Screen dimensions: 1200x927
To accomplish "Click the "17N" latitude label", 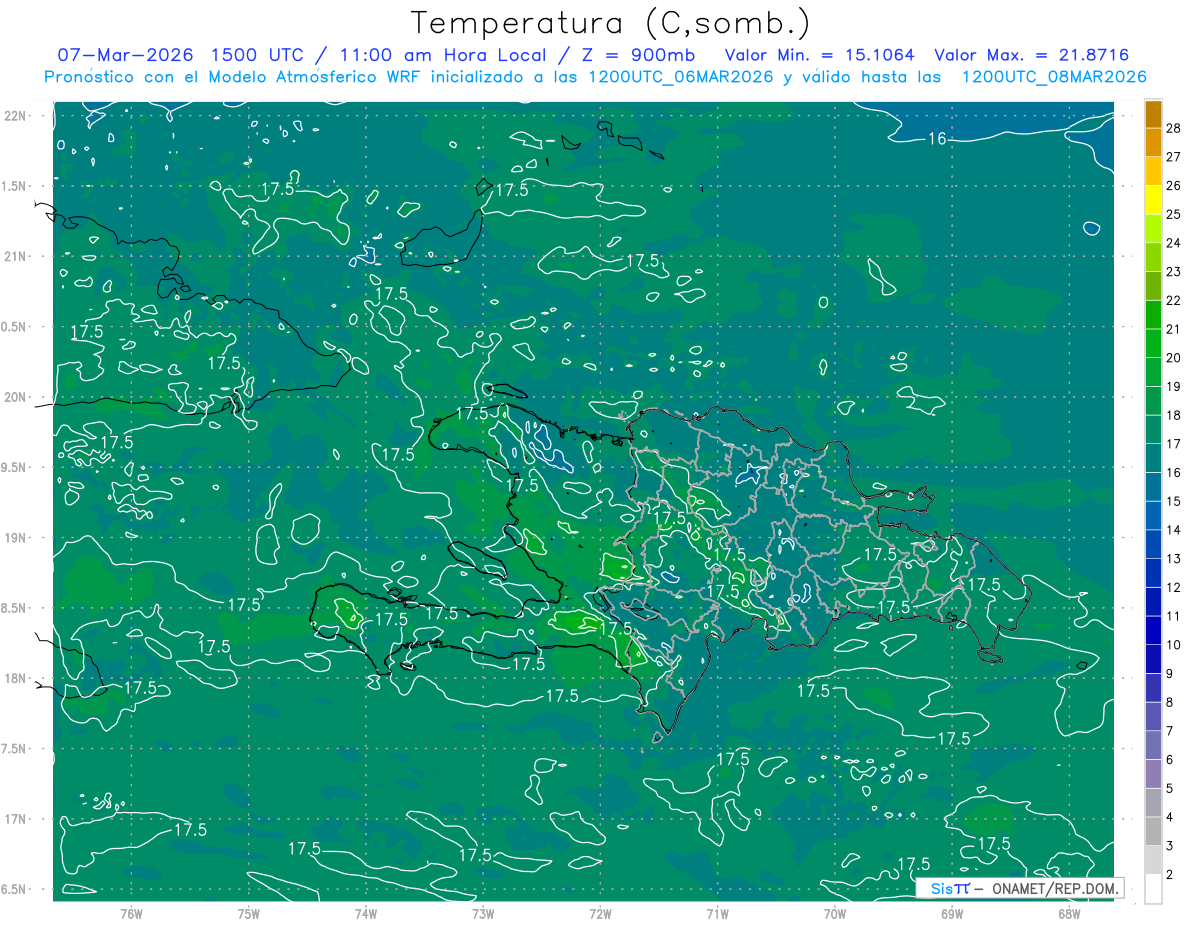I will [15, 819].
